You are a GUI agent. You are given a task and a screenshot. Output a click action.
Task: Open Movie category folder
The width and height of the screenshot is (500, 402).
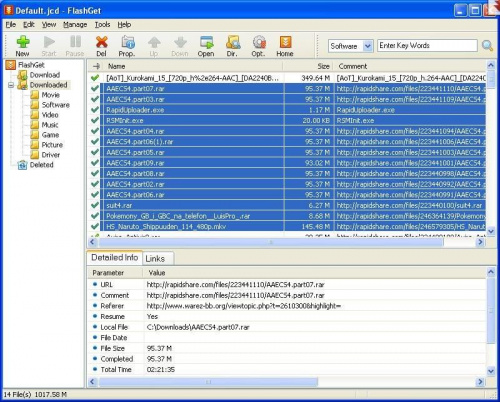pyautogui.click(x=51, y=95)
